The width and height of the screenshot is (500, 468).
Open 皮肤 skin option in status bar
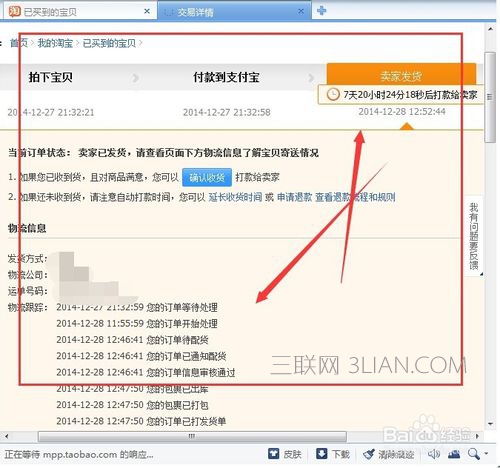(285, 454)
